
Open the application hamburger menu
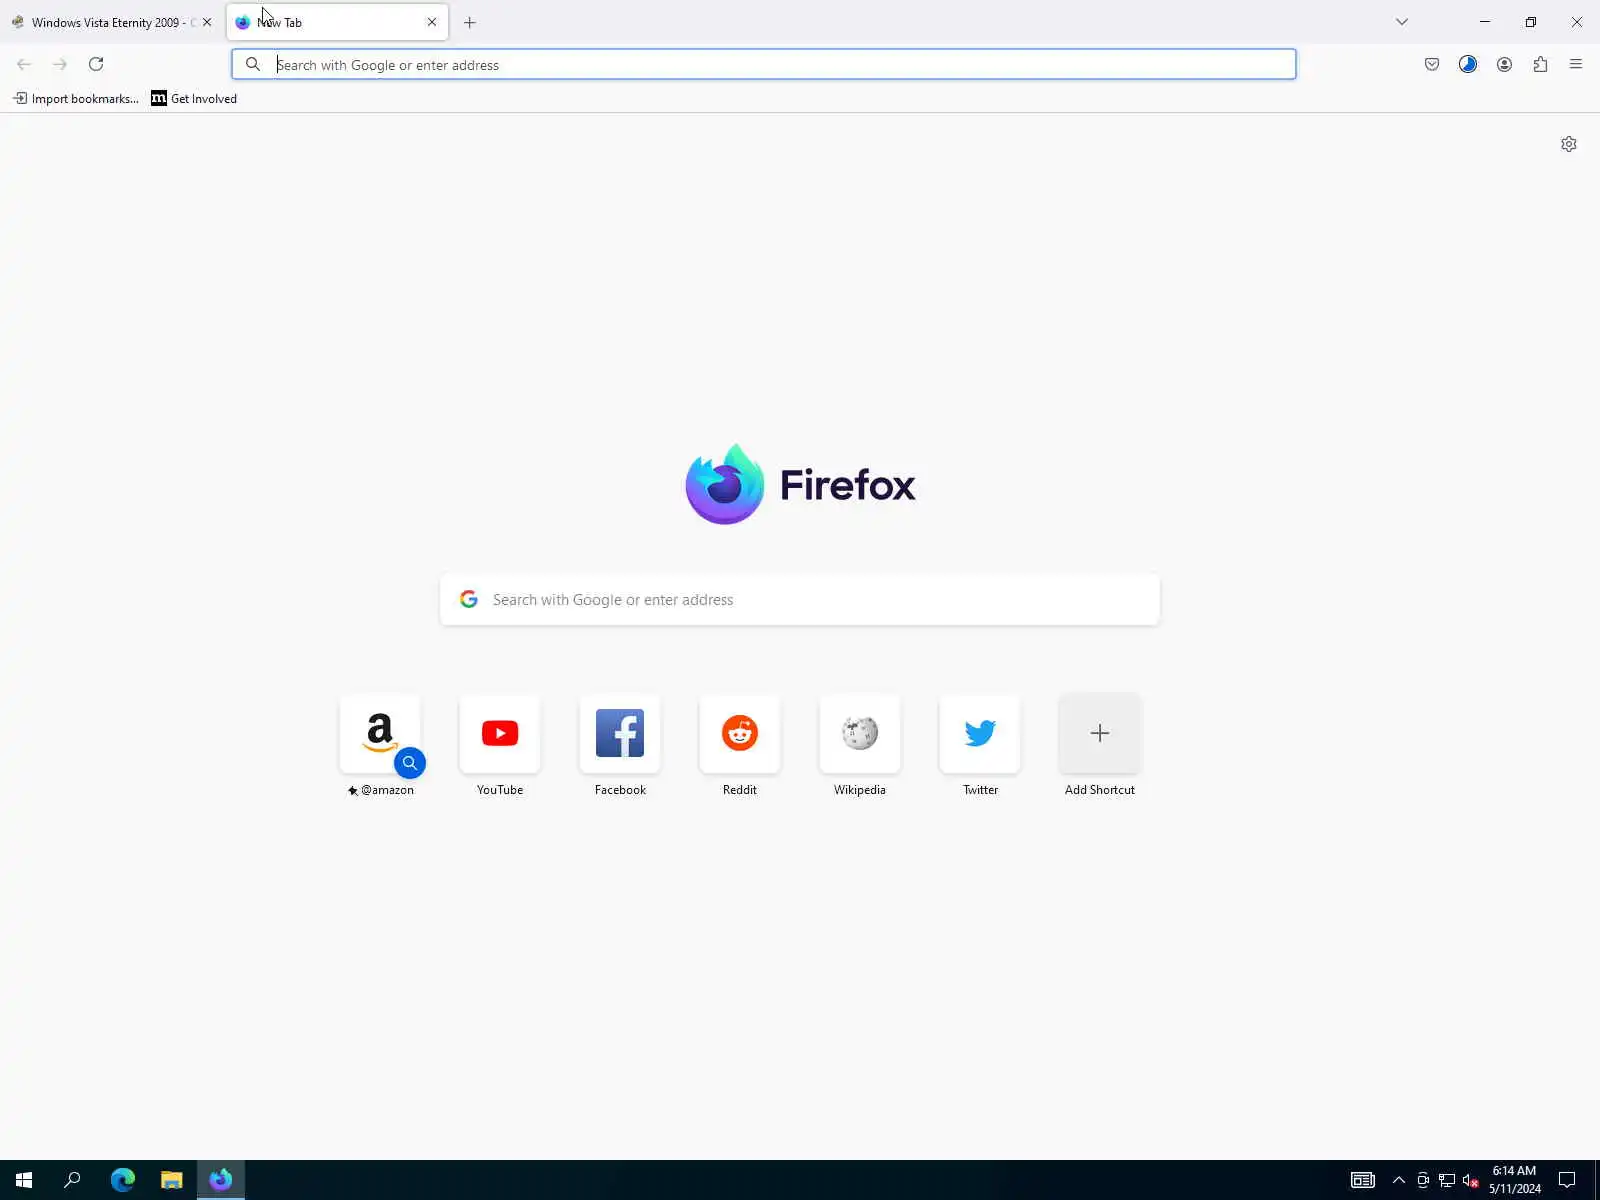[x=1576, y=64]
